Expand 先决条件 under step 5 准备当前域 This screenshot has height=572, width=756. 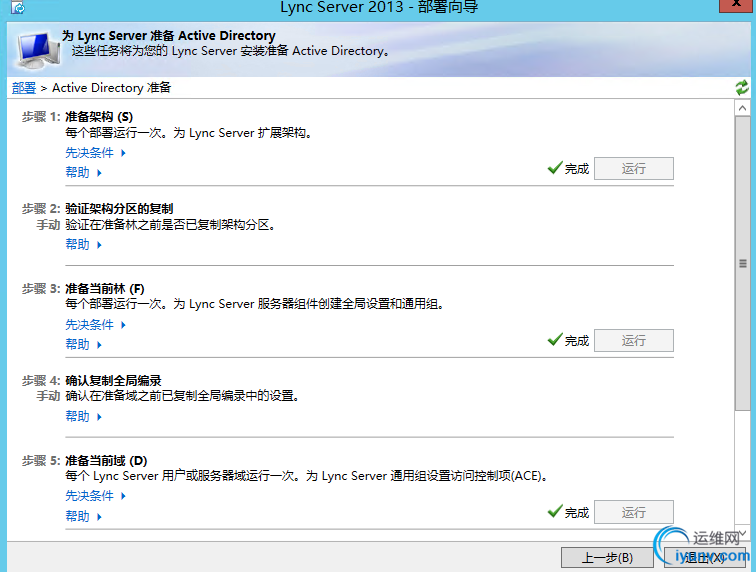click(95, 496)
